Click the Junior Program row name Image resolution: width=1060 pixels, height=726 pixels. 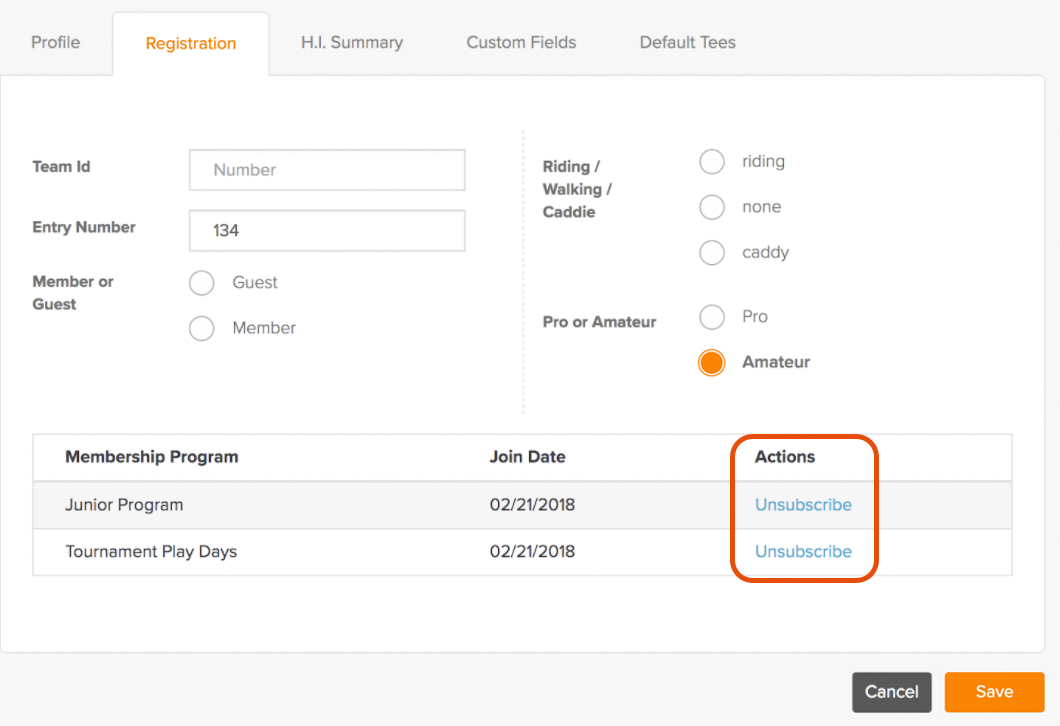124,505
